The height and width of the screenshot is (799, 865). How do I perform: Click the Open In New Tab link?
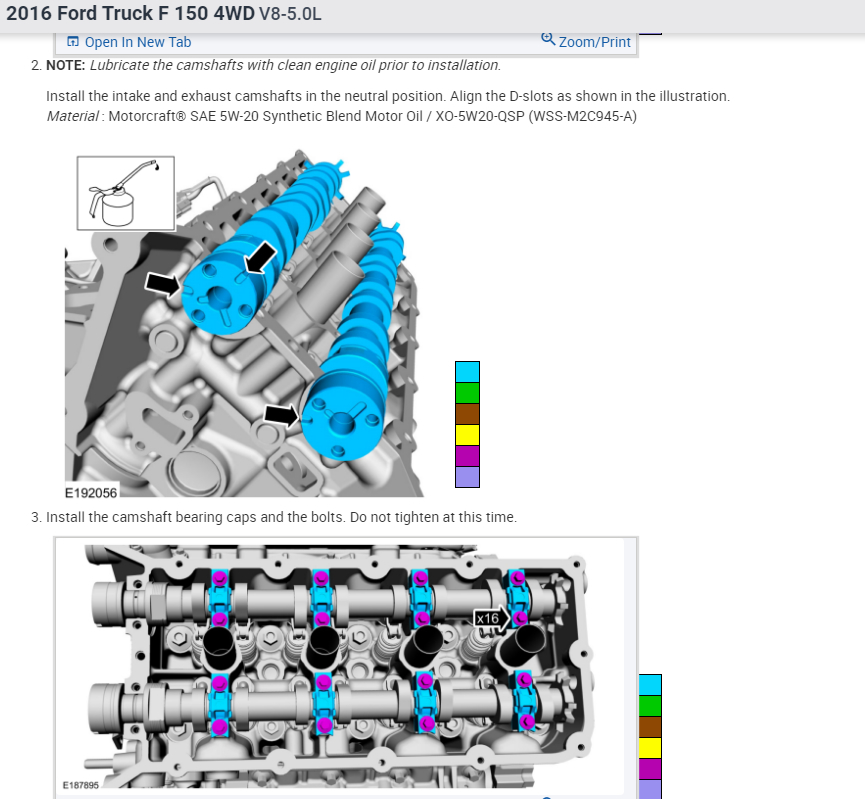coord(138,42)
